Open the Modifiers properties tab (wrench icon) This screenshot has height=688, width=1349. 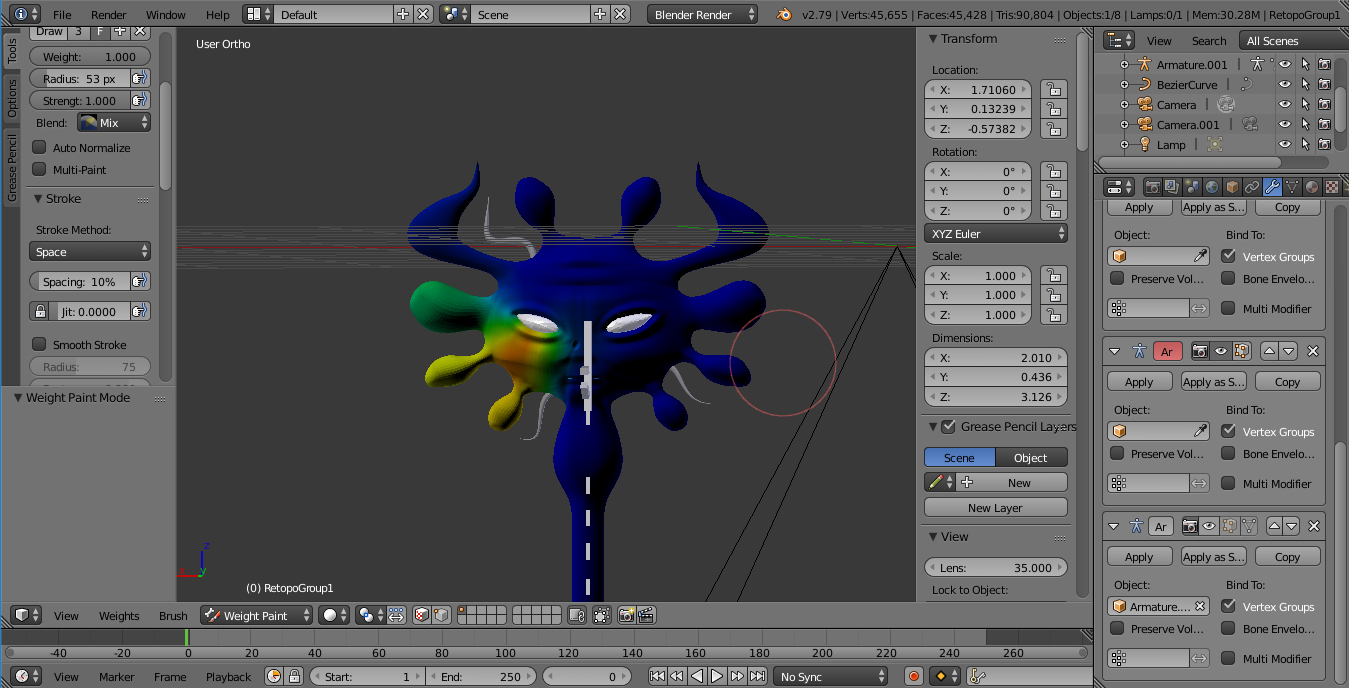pos(1272,187)
